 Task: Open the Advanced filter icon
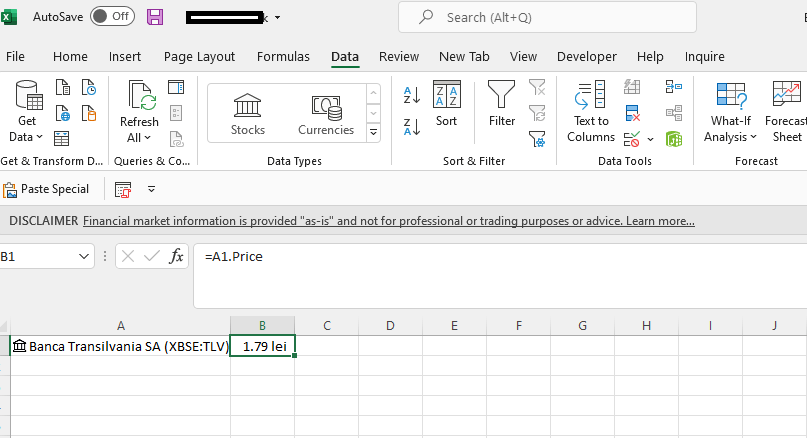click(537, 138)
